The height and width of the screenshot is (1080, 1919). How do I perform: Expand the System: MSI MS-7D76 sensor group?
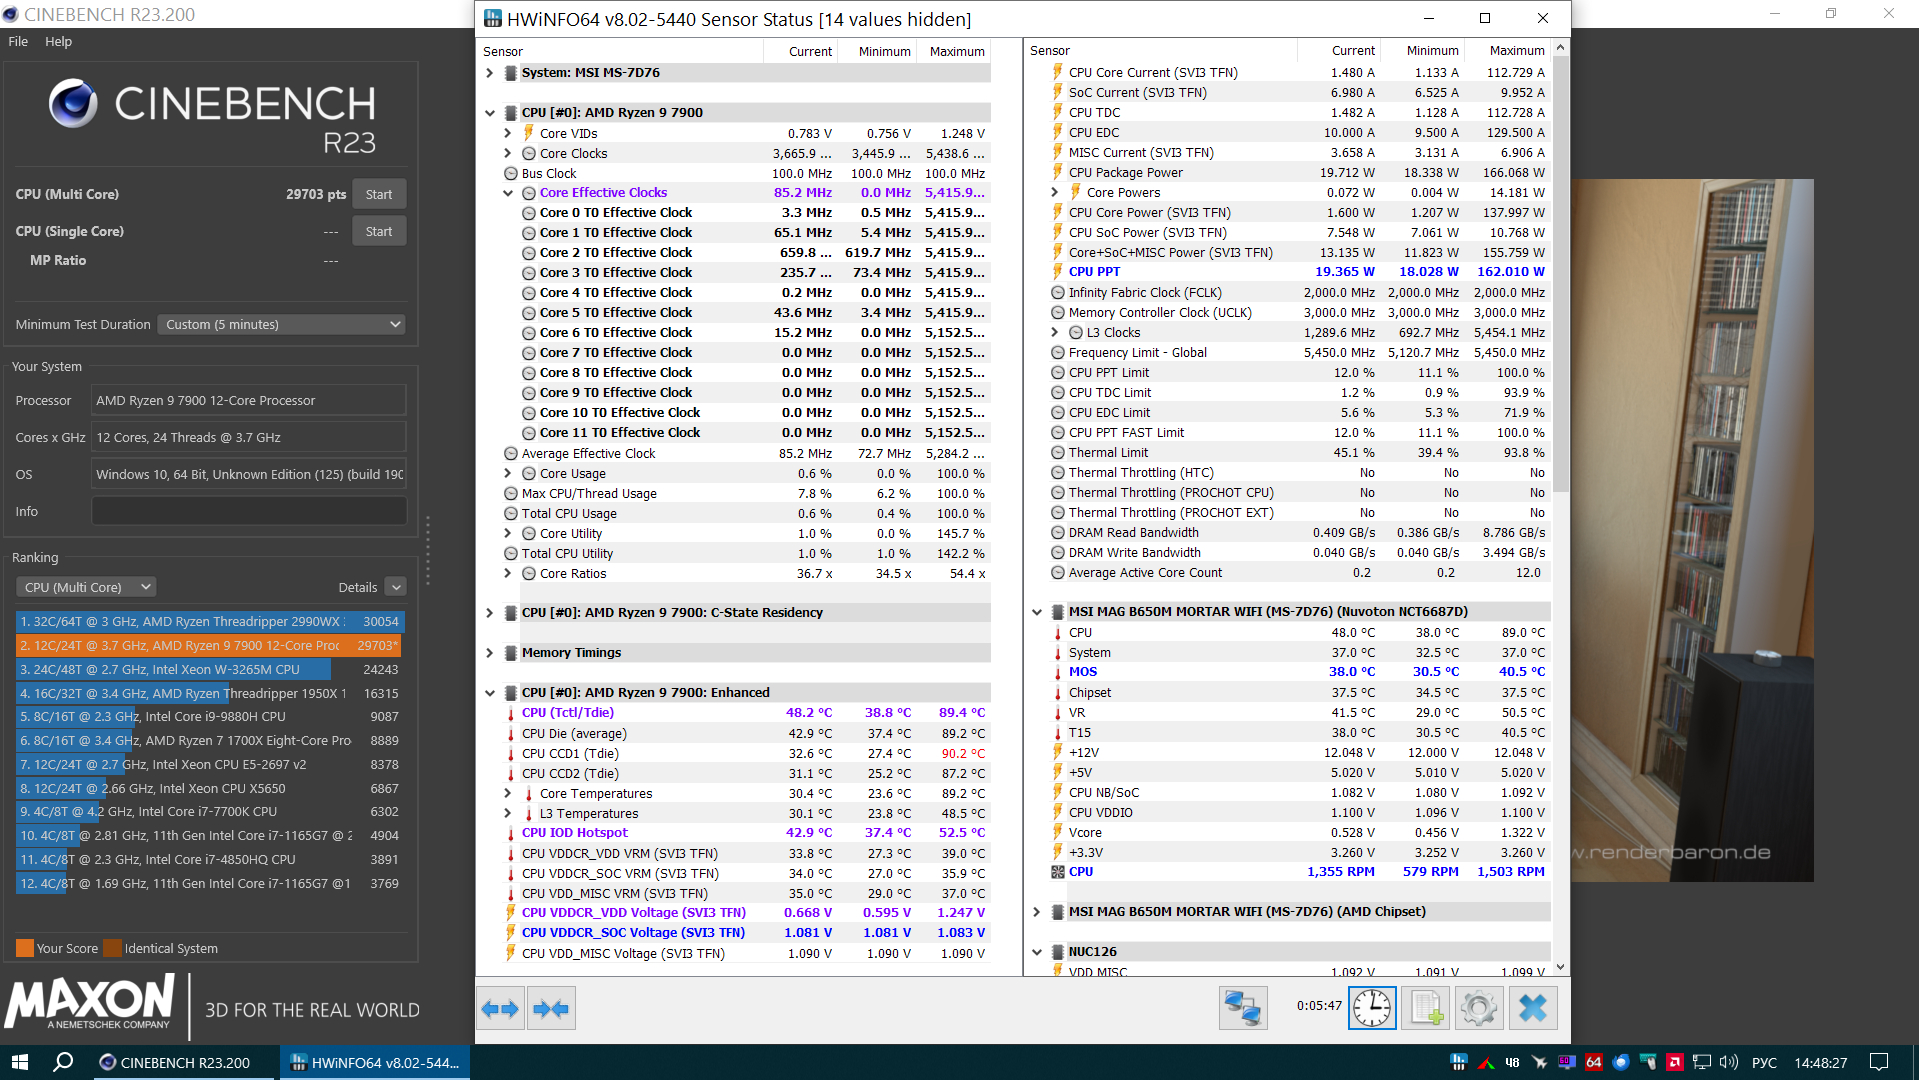489,73
